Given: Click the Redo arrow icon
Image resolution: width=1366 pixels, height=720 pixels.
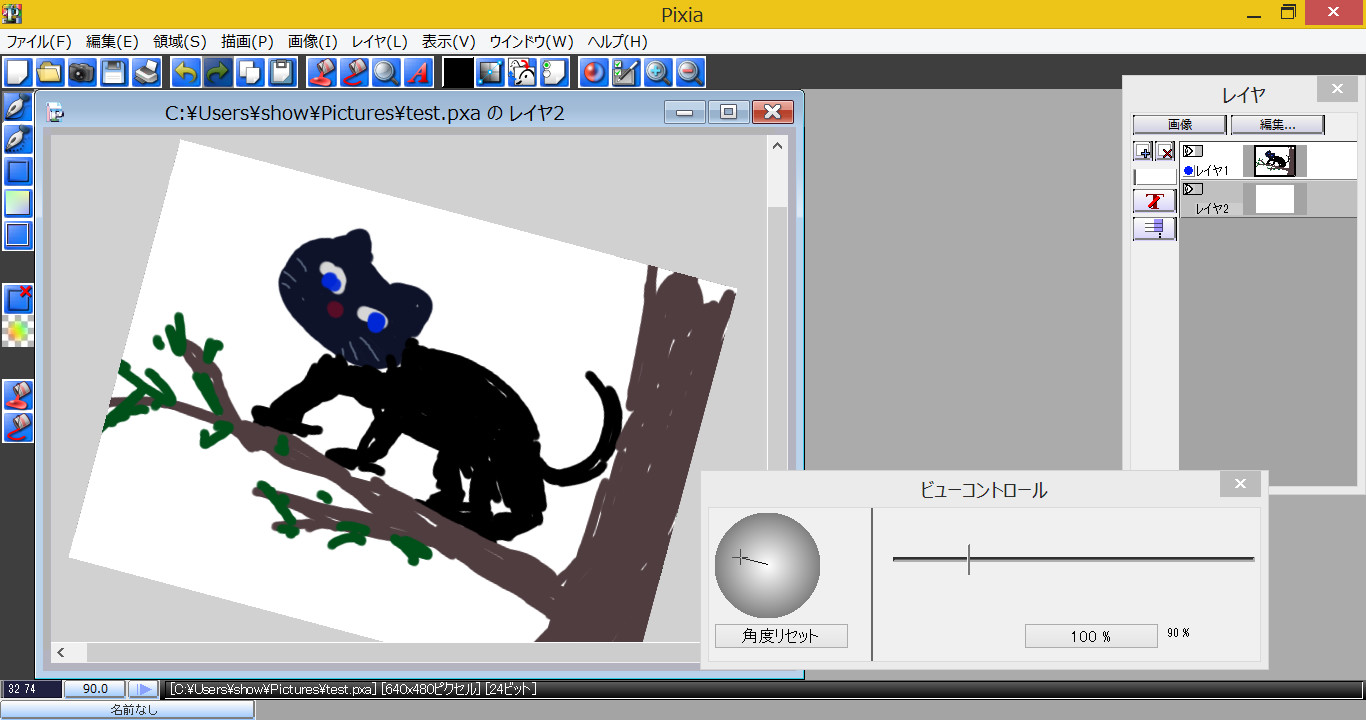Looking at the screenshot, I should click(219, 71).
